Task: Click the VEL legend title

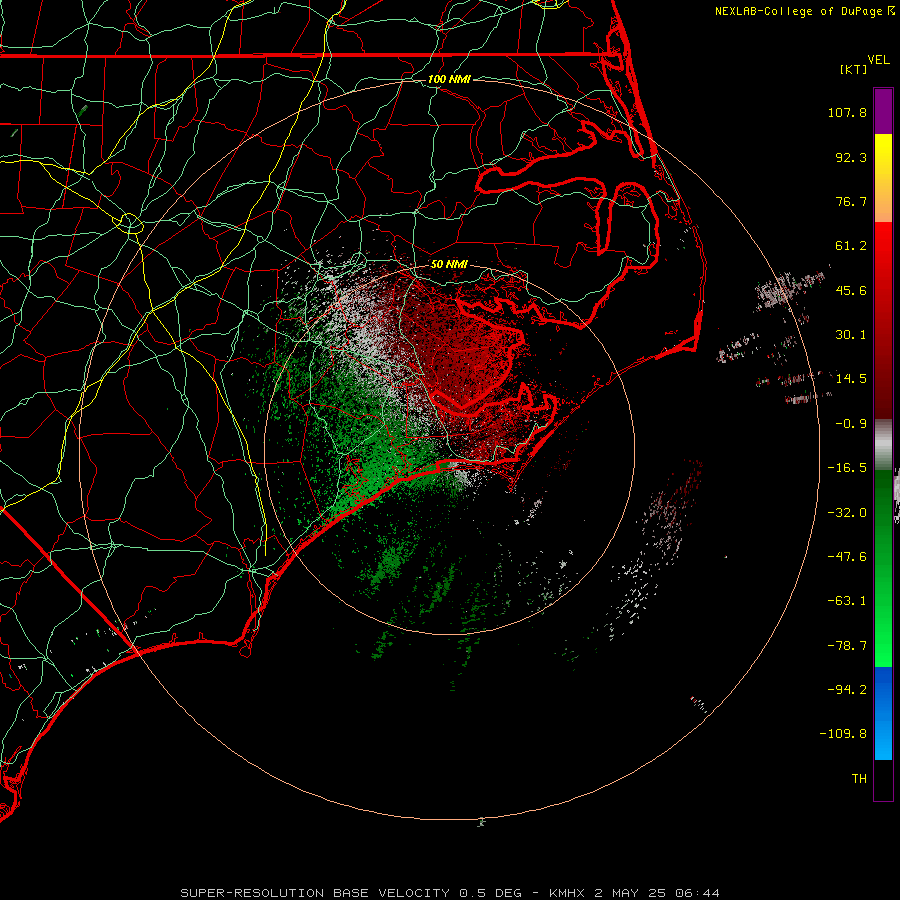Action: tap(878, 60)
